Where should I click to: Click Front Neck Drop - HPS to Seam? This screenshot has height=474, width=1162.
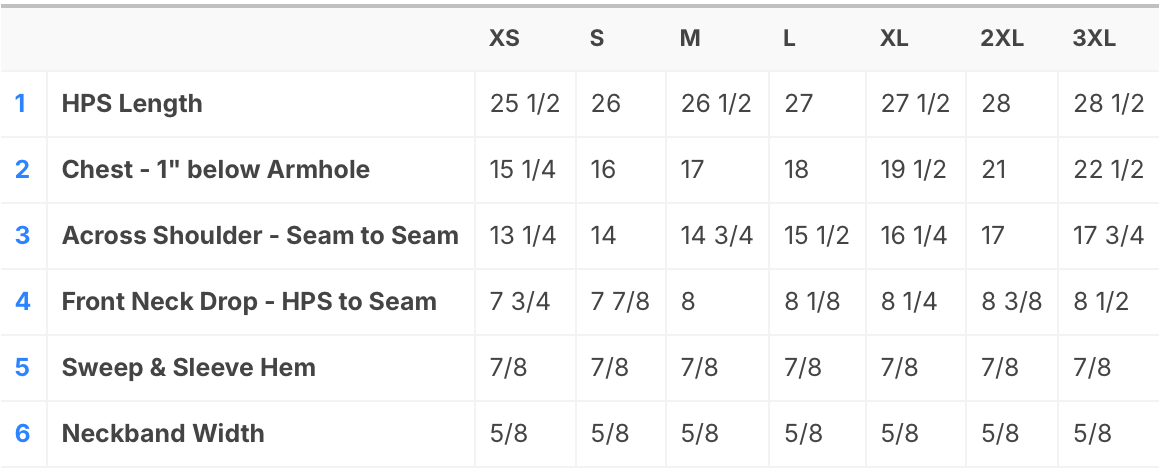coord(249,301)
